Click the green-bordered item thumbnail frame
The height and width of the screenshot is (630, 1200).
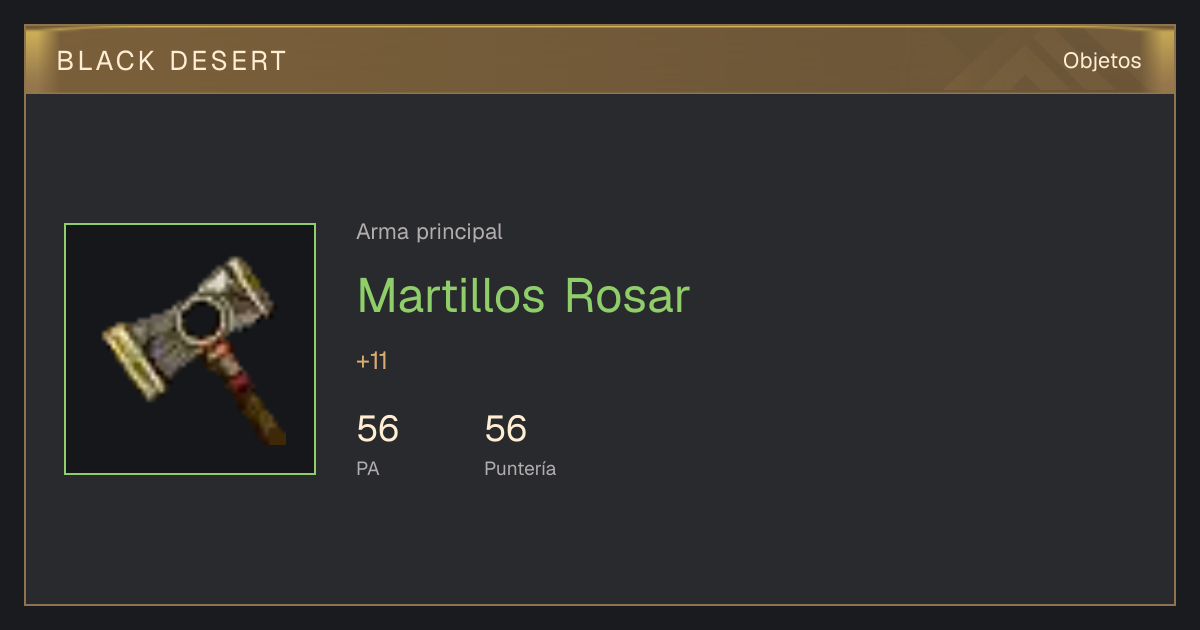(x=190, y=349)
